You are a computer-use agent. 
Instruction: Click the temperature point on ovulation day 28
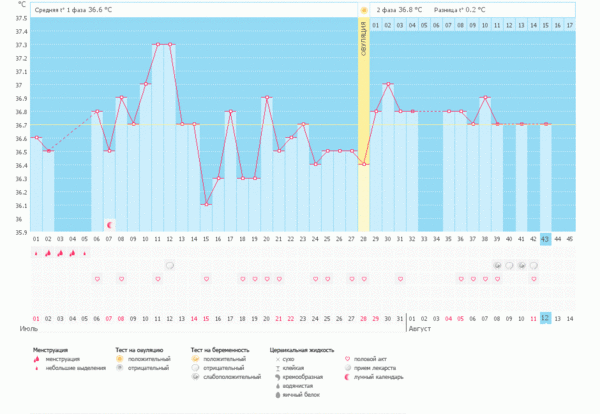coord(364,164)
